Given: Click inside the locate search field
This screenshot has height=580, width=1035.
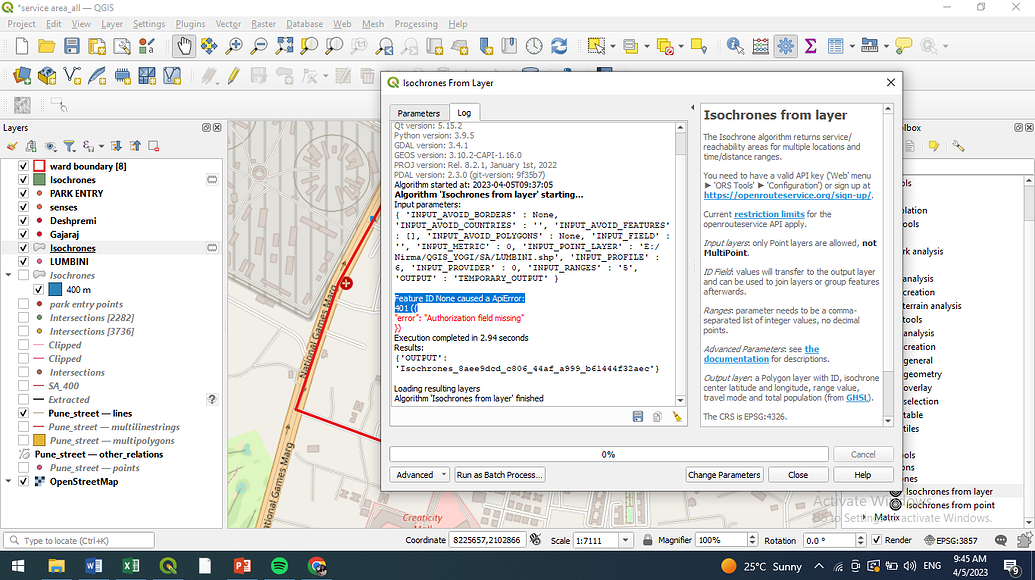Looking at the screenshot, I should [x=80, y=539].
